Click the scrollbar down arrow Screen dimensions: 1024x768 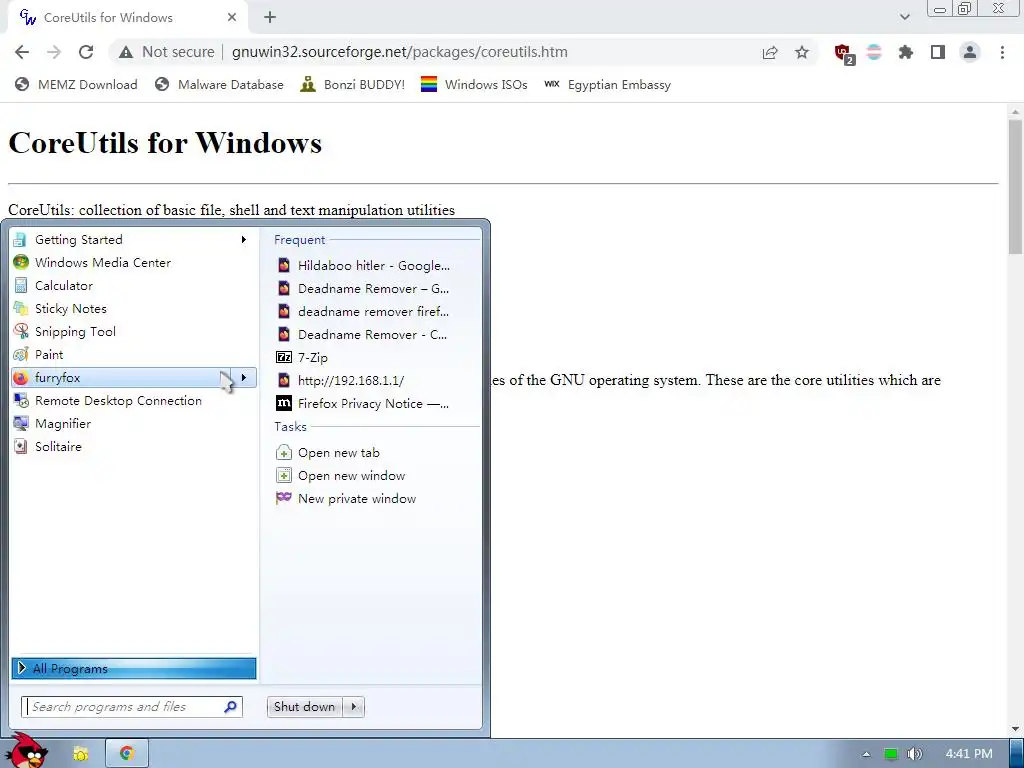coord(1015,729)
